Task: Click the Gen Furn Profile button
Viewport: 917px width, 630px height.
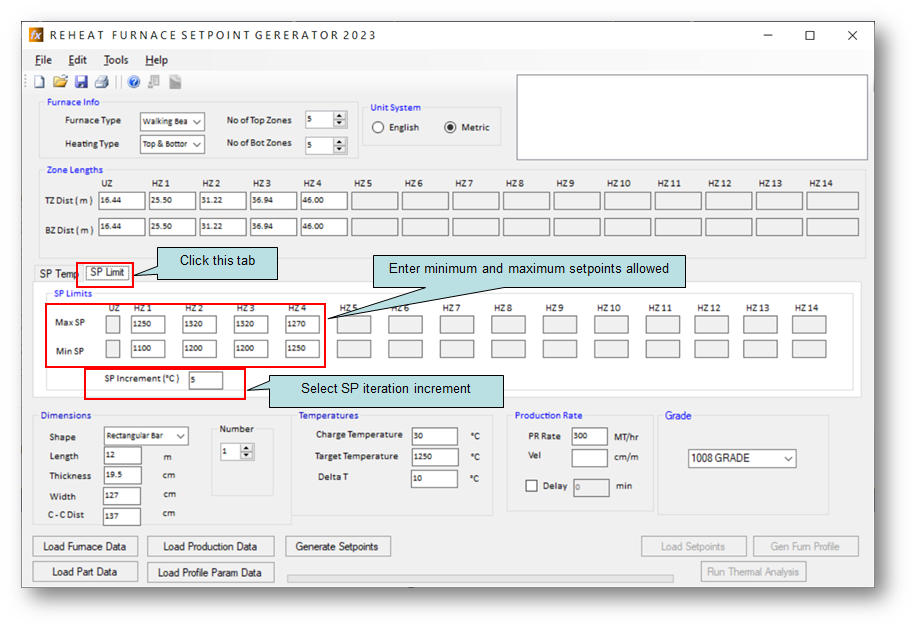Action: (805, 547)
